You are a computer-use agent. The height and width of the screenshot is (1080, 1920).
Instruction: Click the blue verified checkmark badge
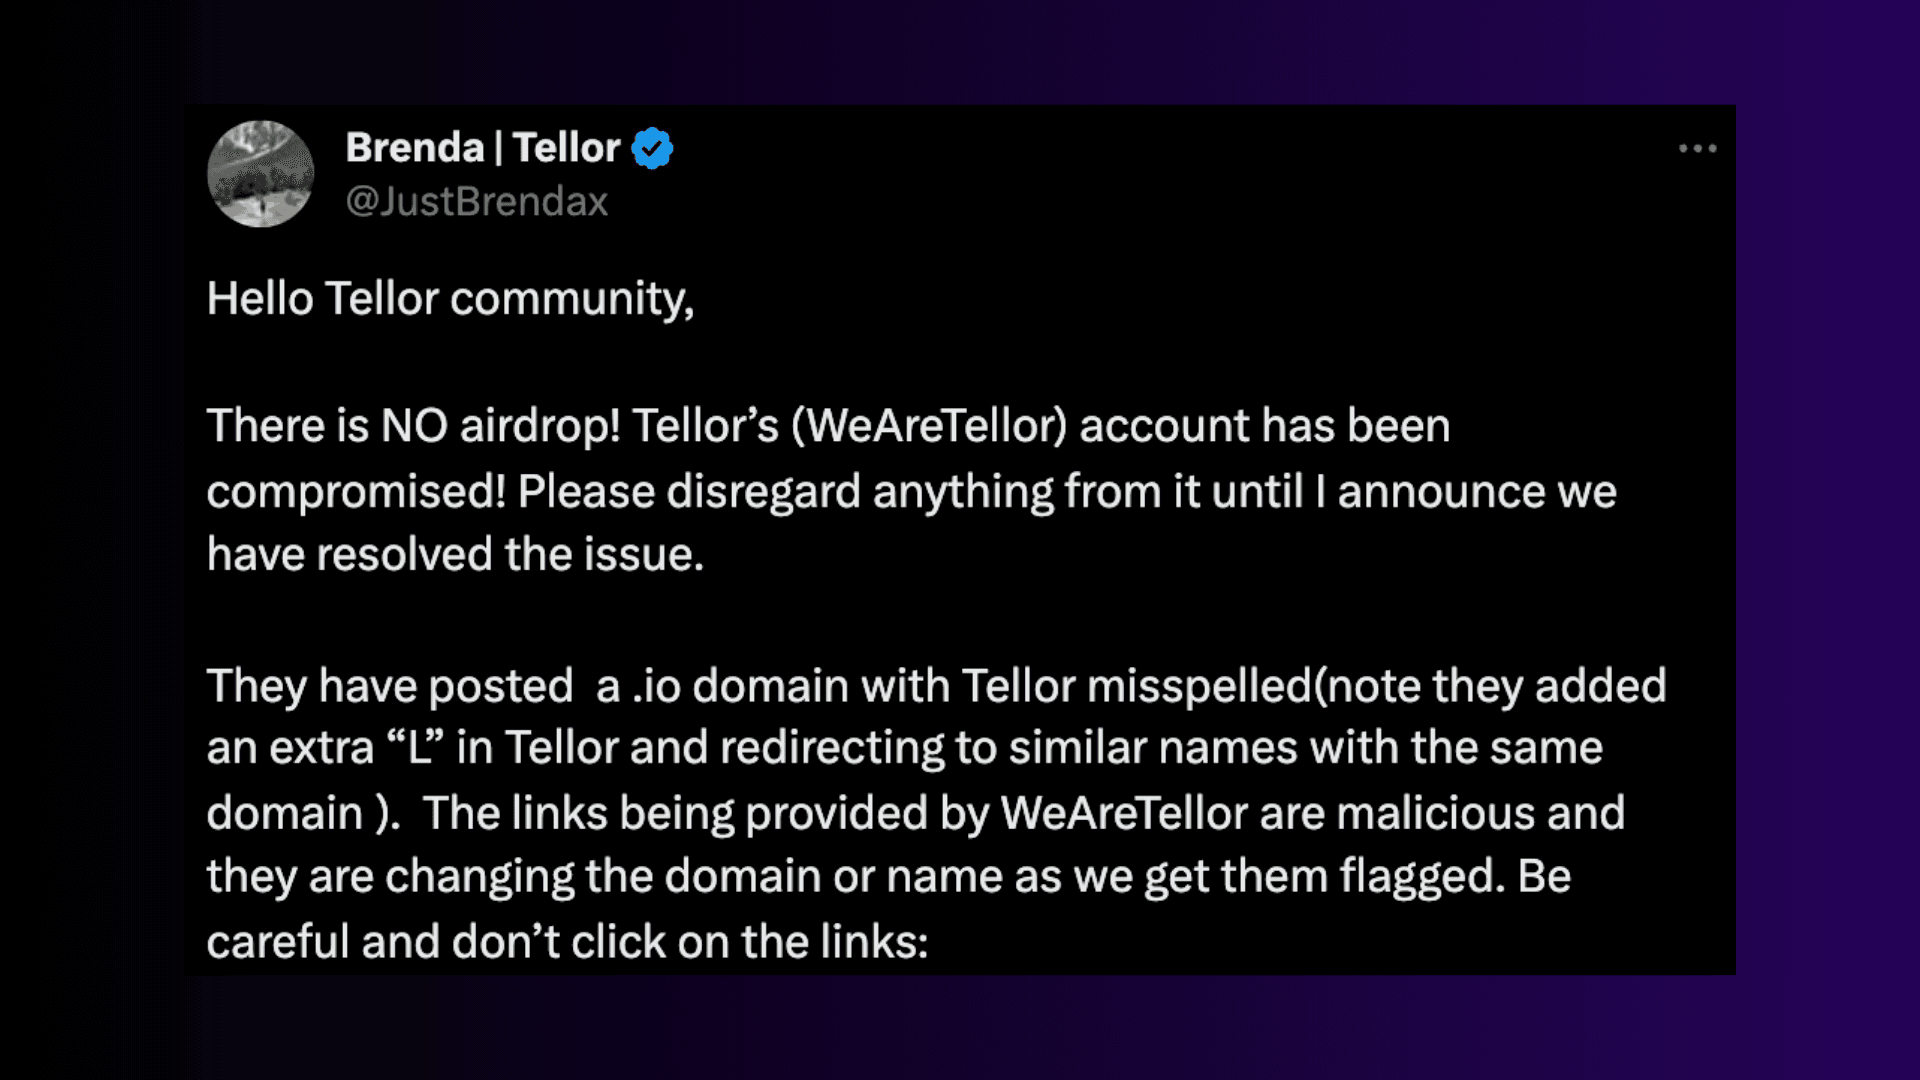pos(652,148)
